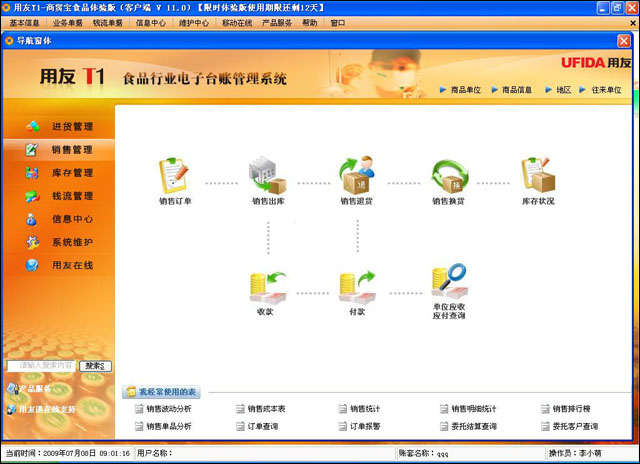
Task: Open the 信息中心 menu in menu bar
Action: [x=151, y=23]
